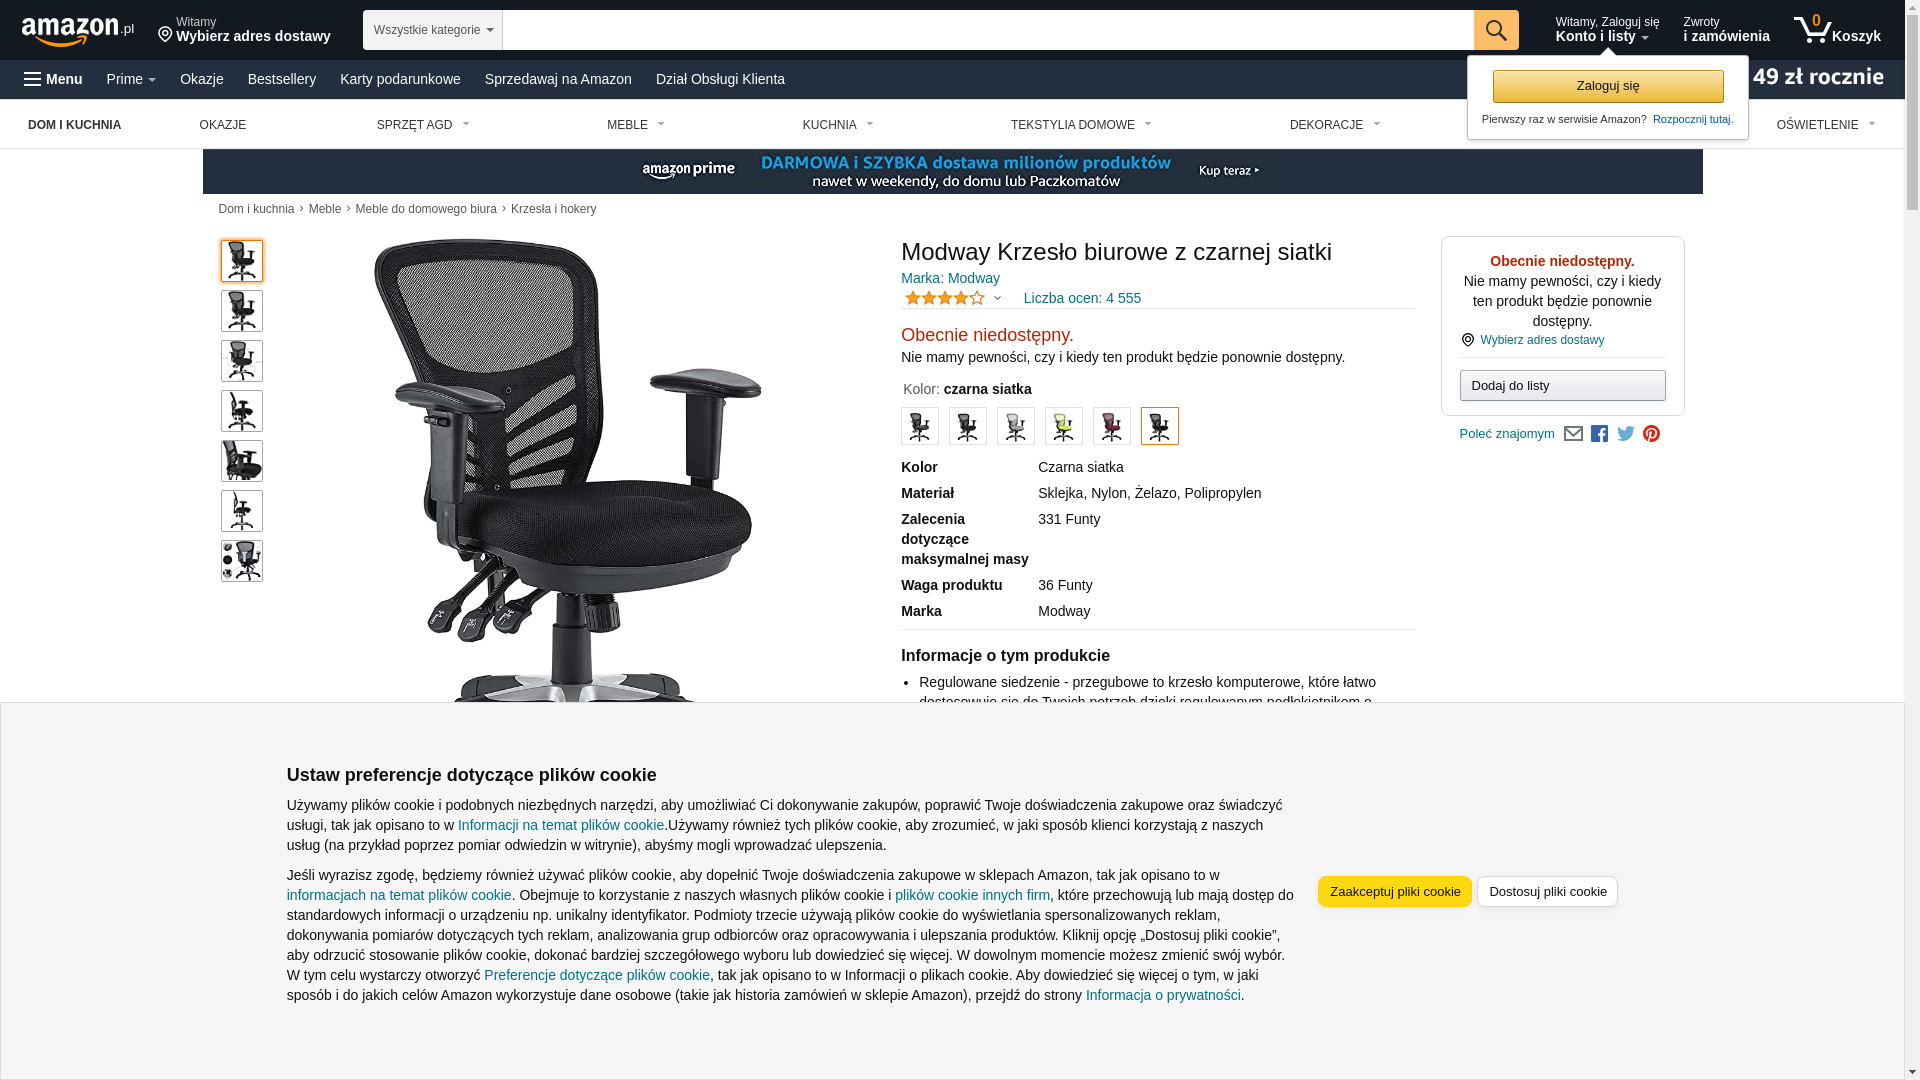Viewport: 1920px width, 1080px height.
Task: Share product via email icon
Action: click(1573, 434)
